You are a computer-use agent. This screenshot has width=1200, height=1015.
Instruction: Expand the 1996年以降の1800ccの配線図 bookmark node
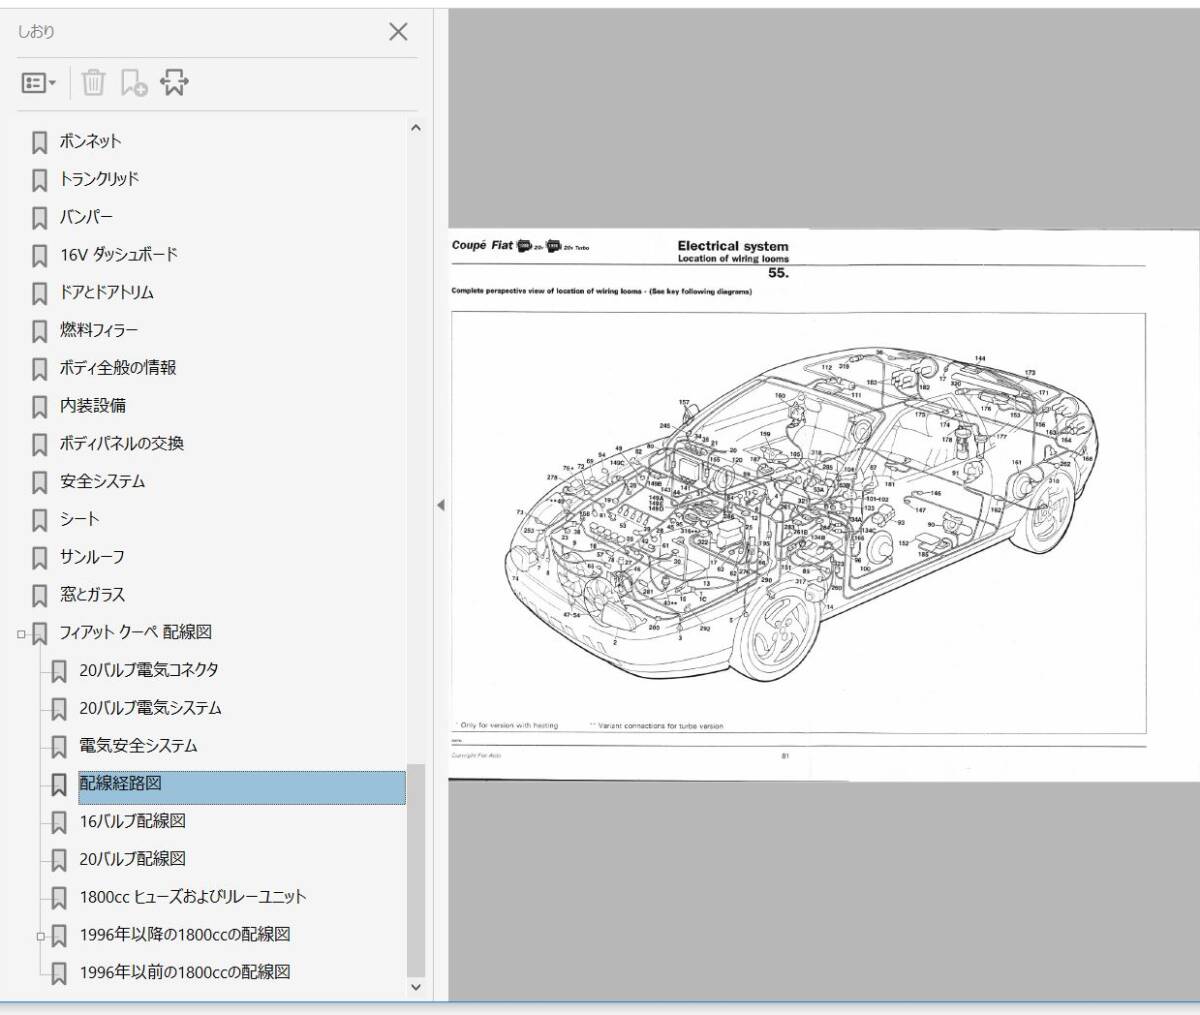click(41, 936)
